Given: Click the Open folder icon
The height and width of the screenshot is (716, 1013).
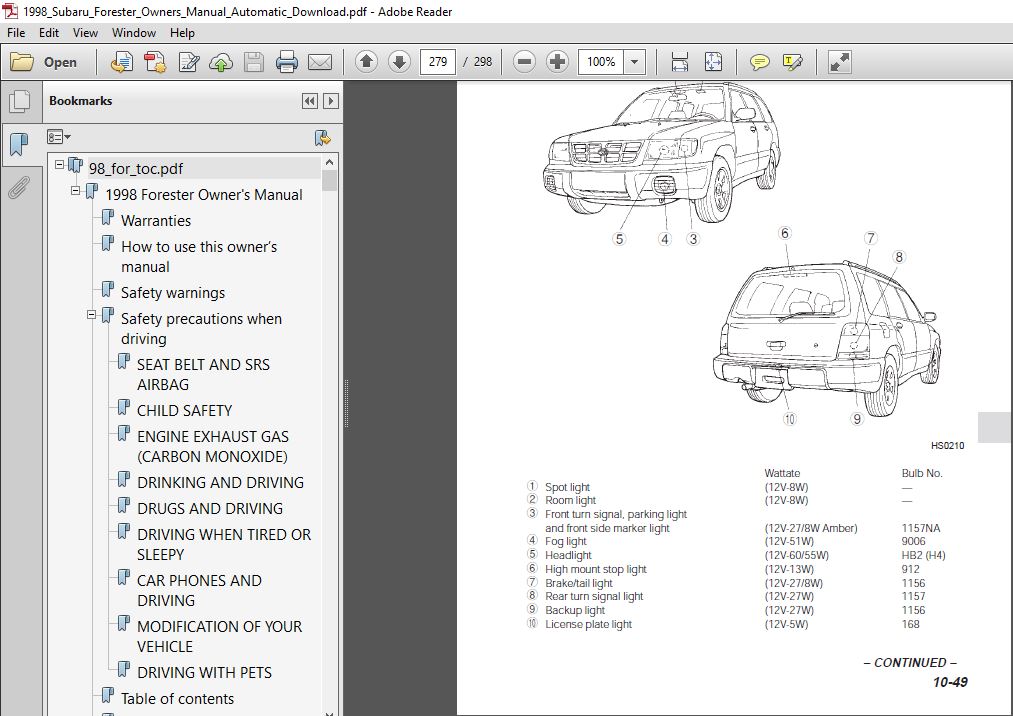Looking at the screenshot, I should (22, 62).
